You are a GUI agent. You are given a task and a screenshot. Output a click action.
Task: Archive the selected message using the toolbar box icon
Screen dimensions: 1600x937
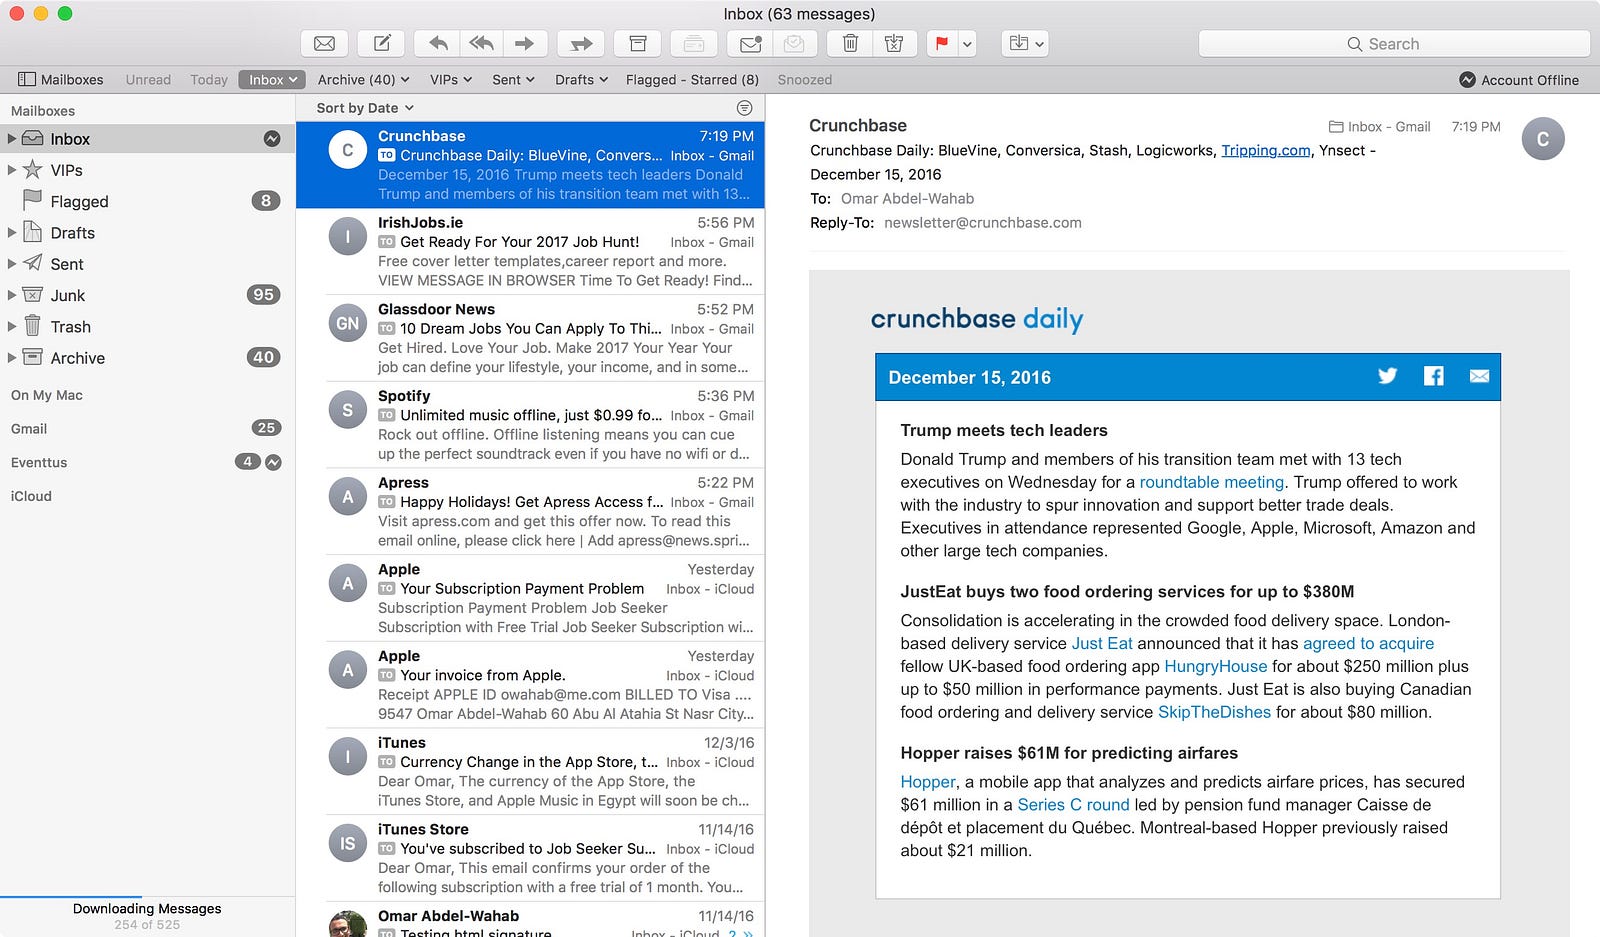click(x=637, y=43)
